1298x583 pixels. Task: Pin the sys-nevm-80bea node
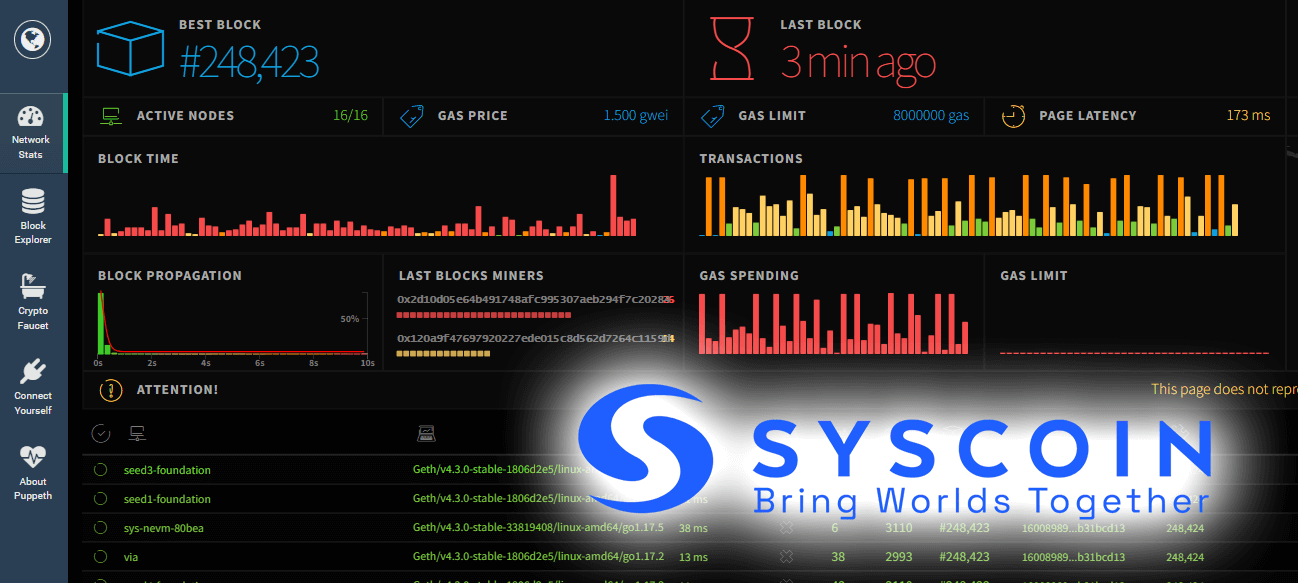[x=100, y=528]
